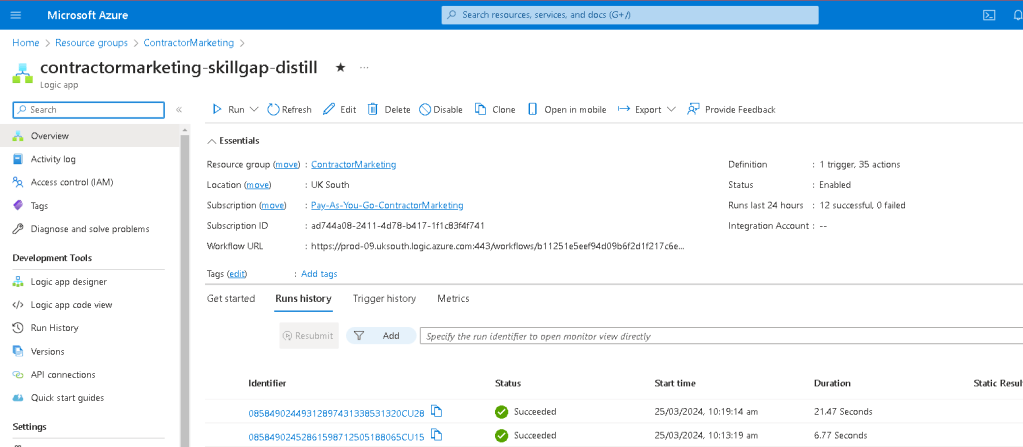Expand the Run dropdown arrow
This screenshot has width=1023, height=447.
coord(254,110)
